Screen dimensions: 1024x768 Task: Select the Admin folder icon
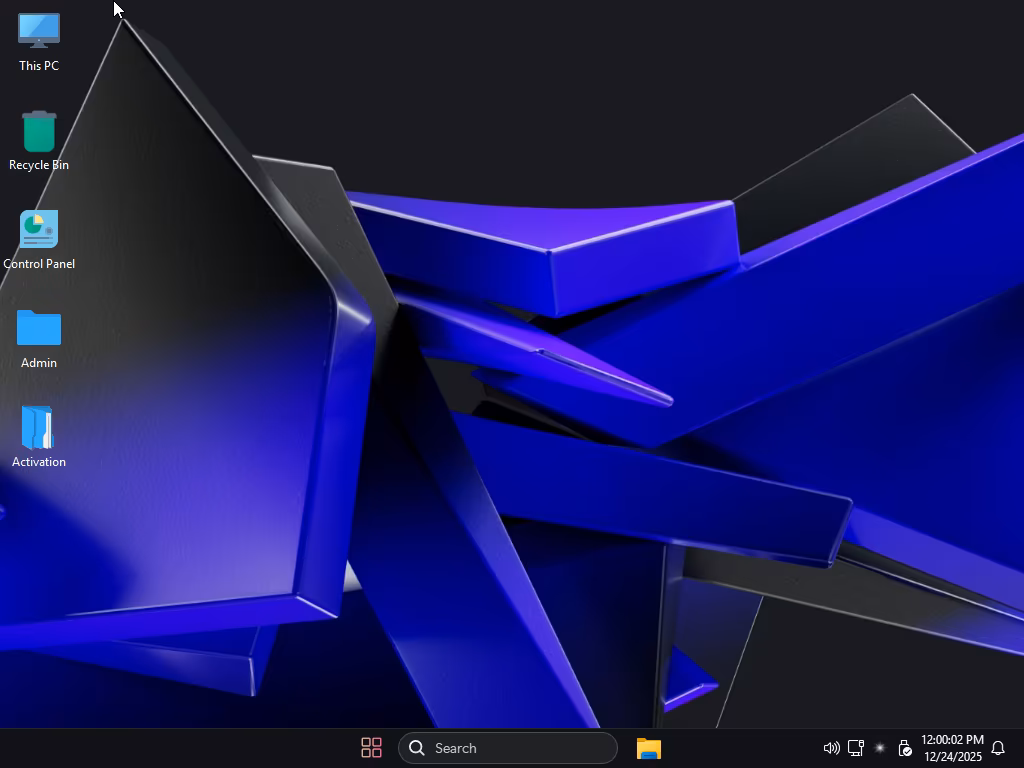click(x=39, y=328)
